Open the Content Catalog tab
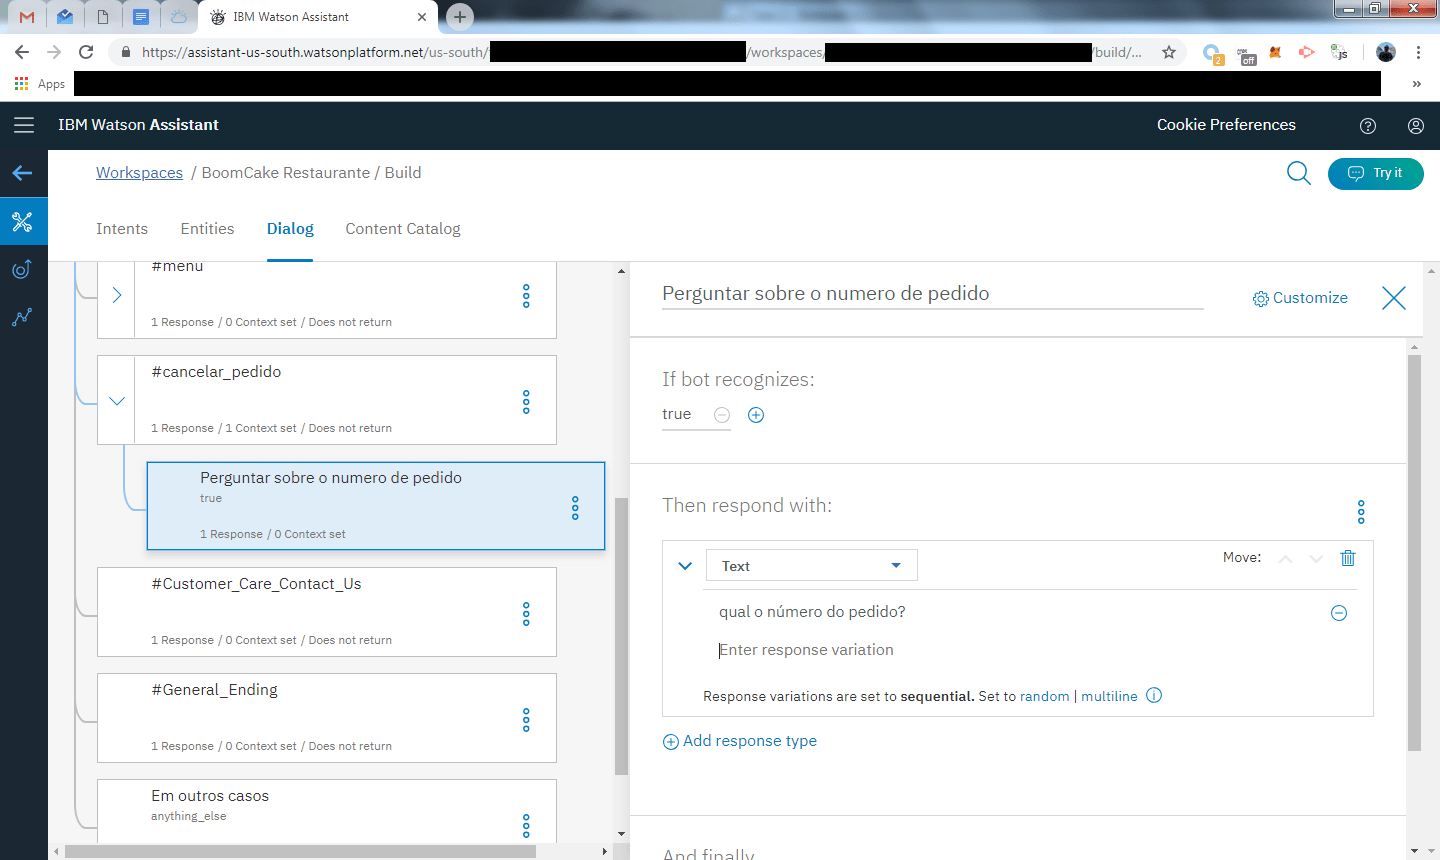The width and height of the screenshot is (1440, 860). tap(403, 229)
